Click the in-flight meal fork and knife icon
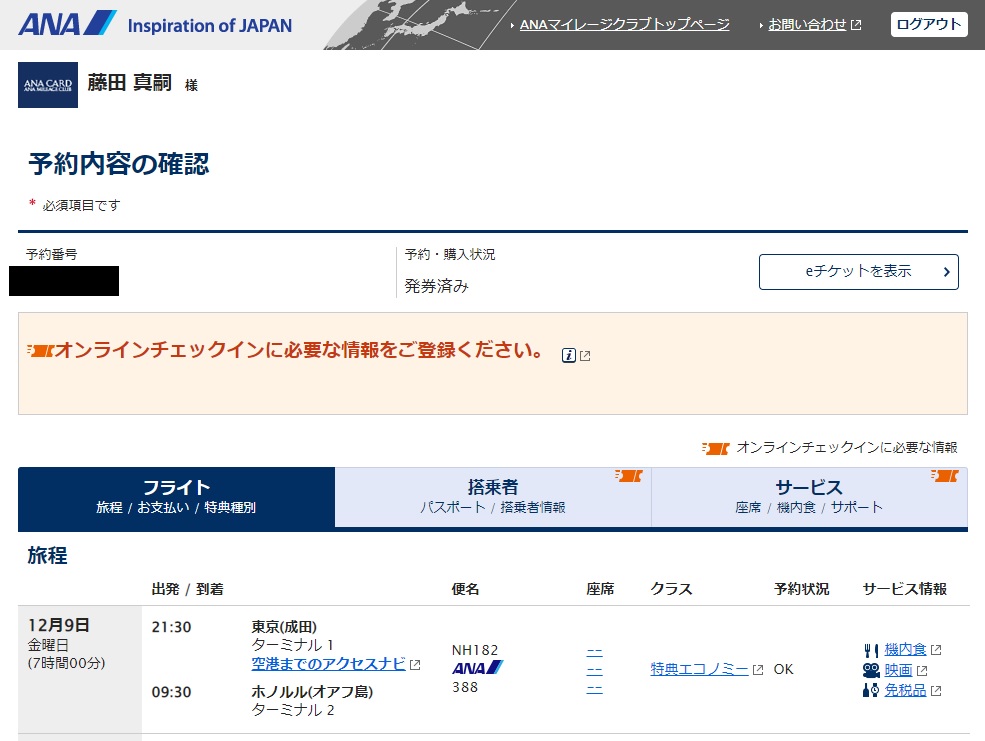 (870, 650)
